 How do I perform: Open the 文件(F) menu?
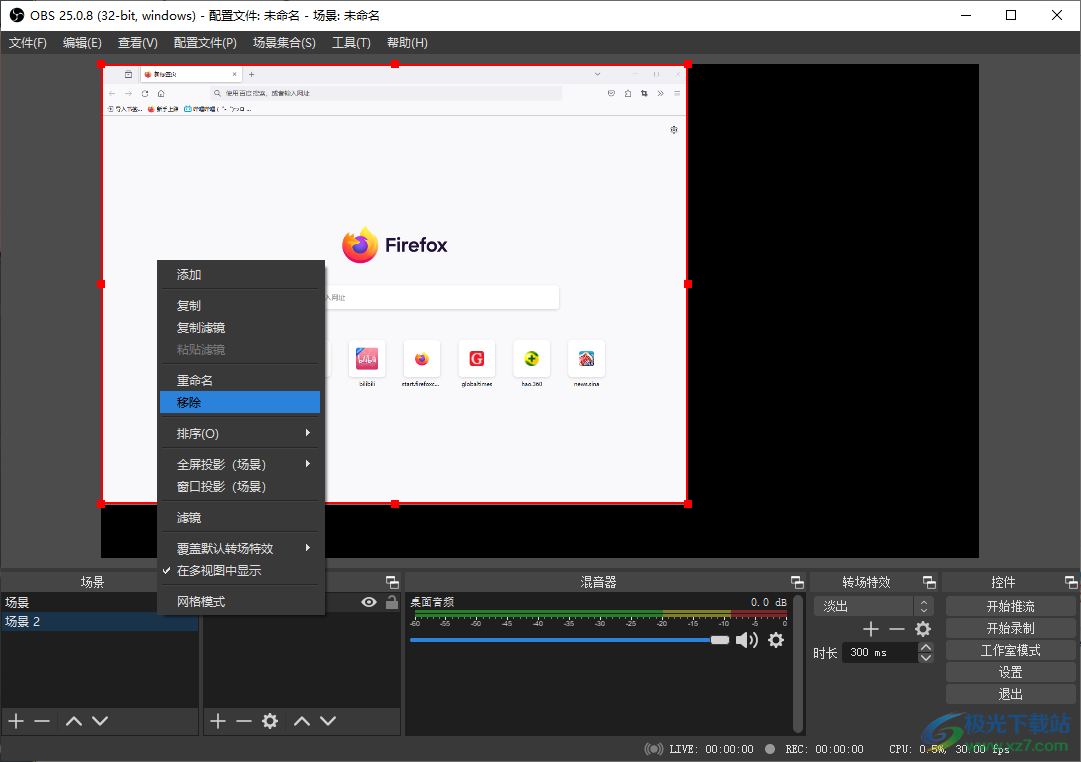pyautogui.click(x=28, y=43)
